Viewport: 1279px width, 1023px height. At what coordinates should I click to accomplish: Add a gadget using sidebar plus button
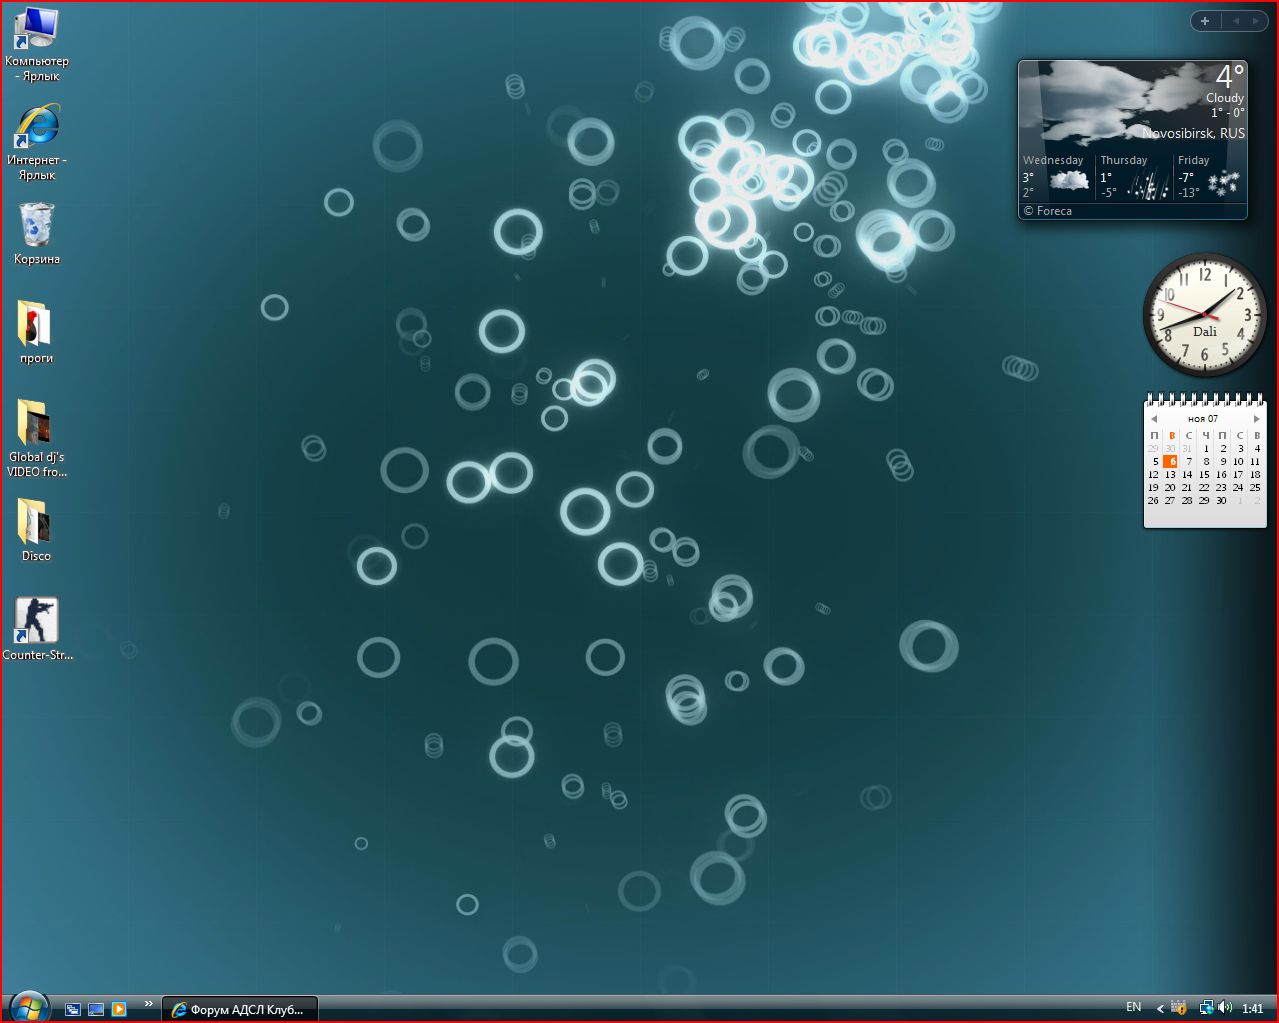(1205, 21)
